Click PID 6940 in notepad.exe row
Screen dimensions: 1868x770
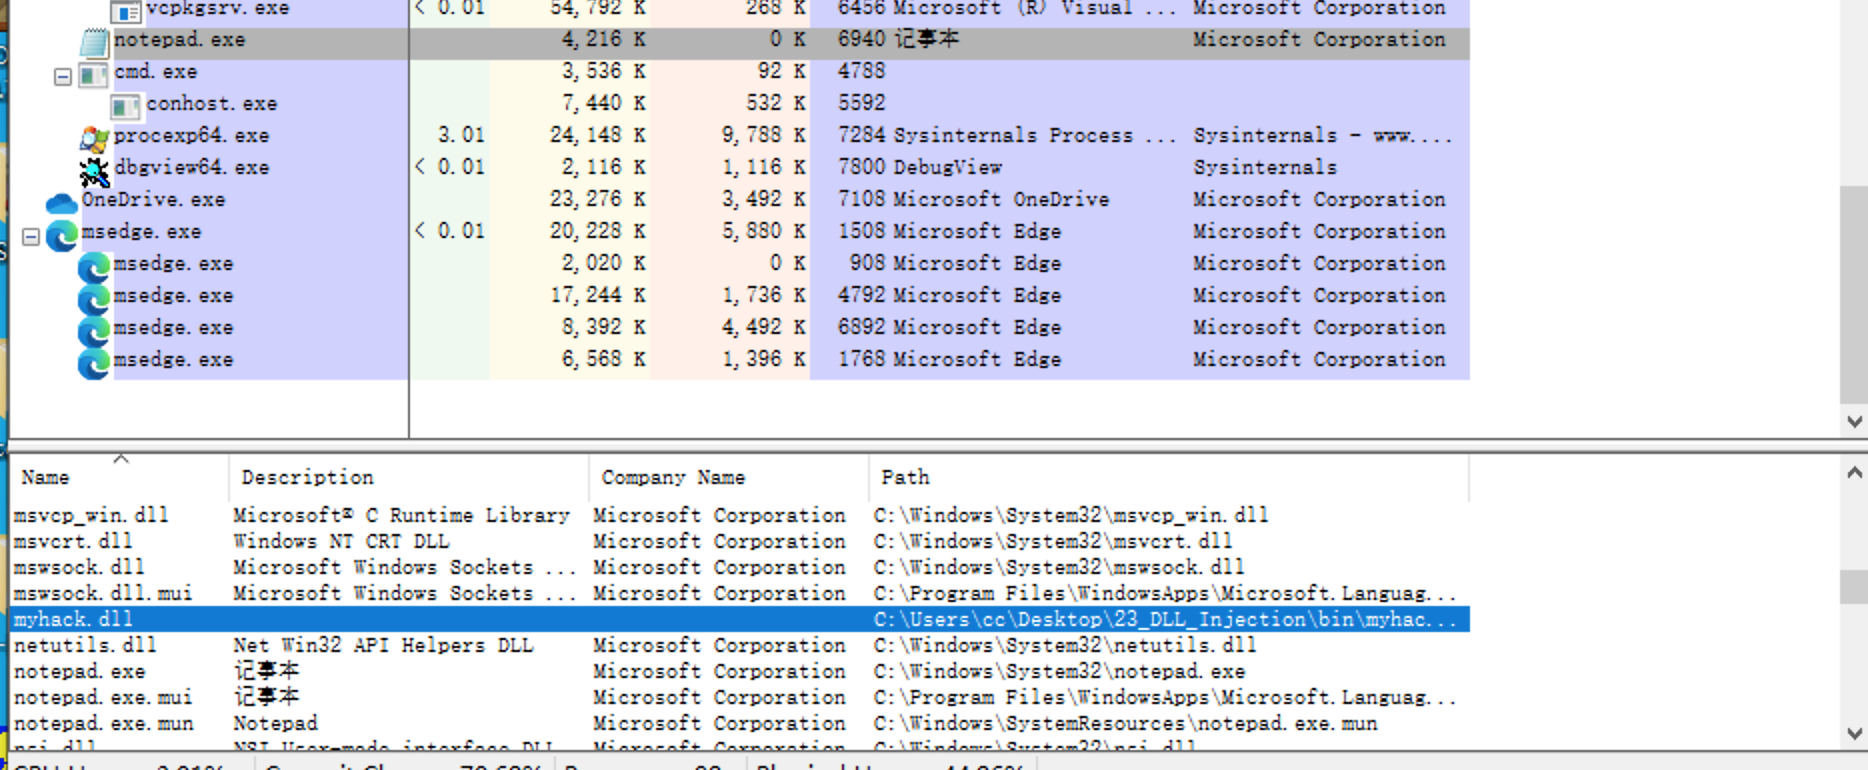click(861, 39)
